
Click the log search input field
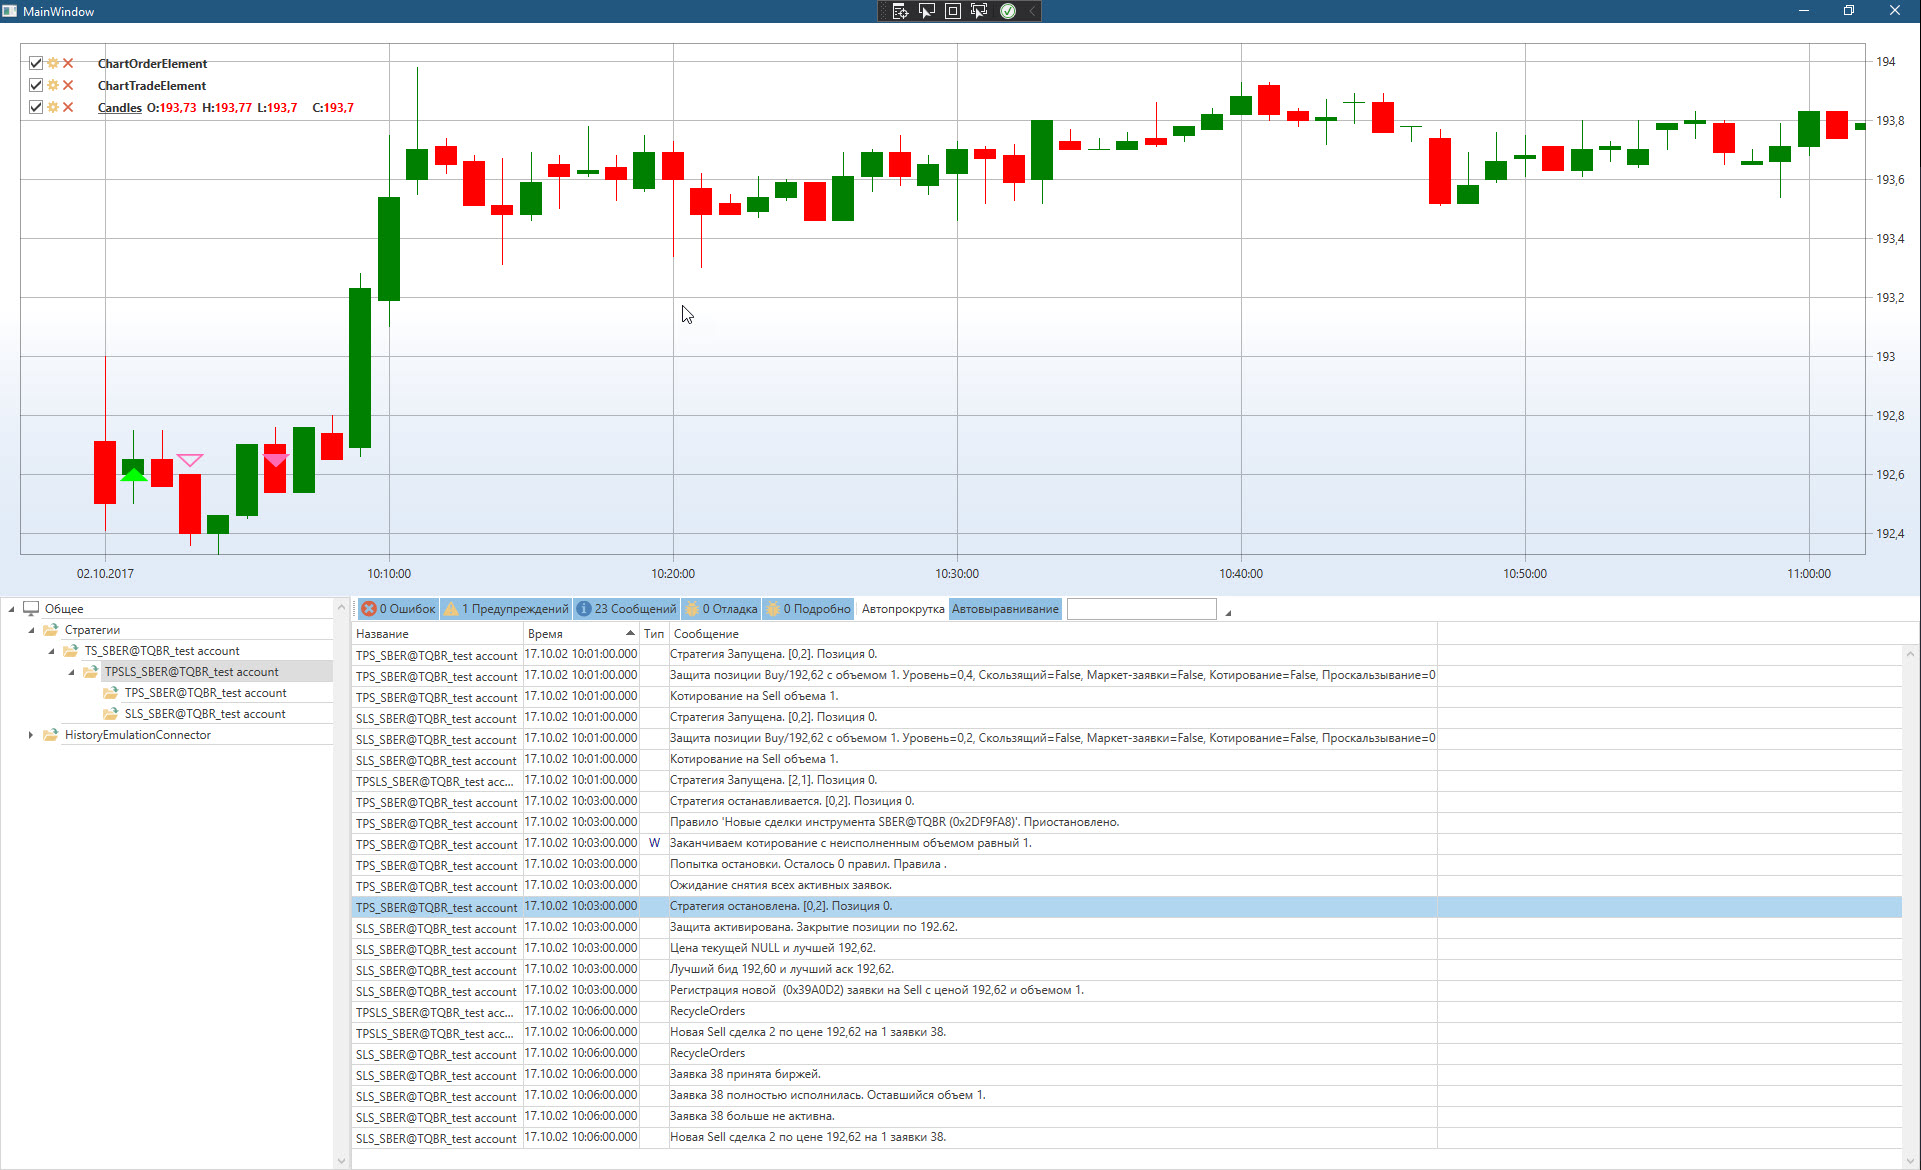[1141, 609]
